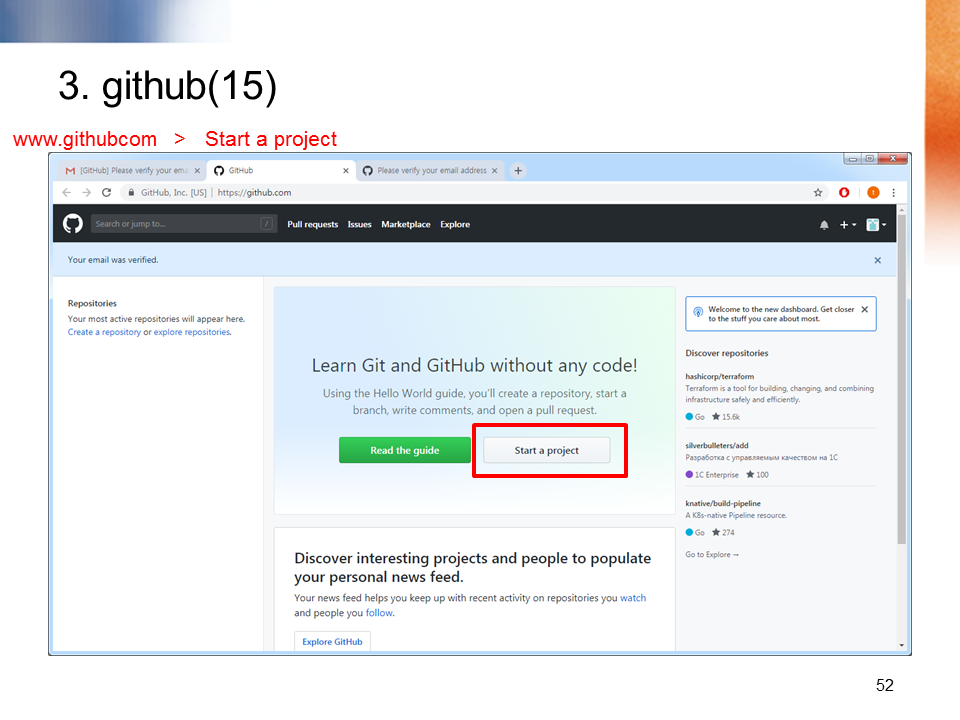
Task: Open the knative/build-pipeline repository link
Action: pos(722,503)
